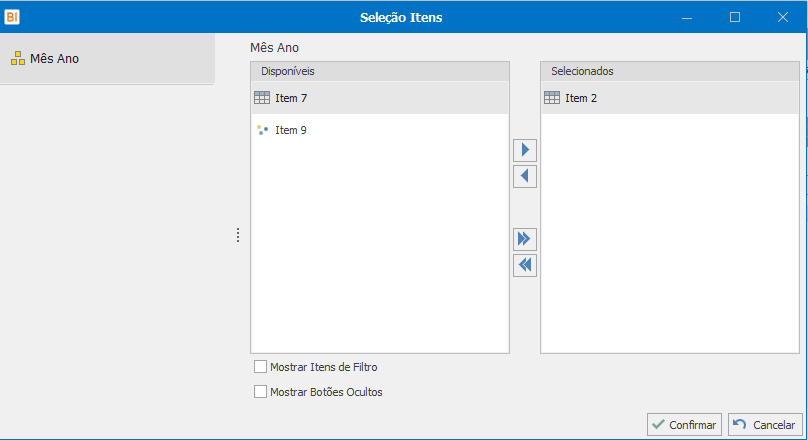Screen dimensions: 808x440
Task: Select Item 2 in Selecionados list
Action: click(x=581, y=98)
